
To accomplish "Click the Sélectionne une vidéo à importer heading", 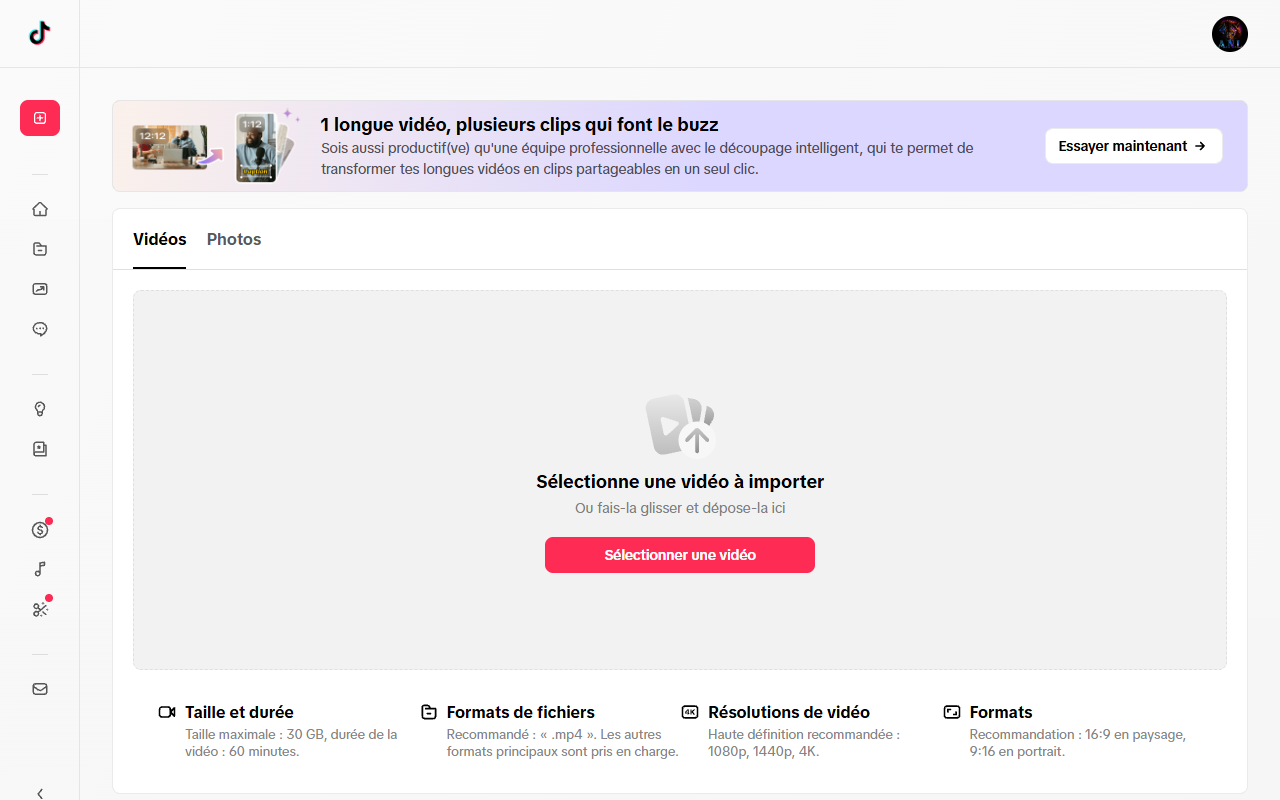I will point(680,481).
